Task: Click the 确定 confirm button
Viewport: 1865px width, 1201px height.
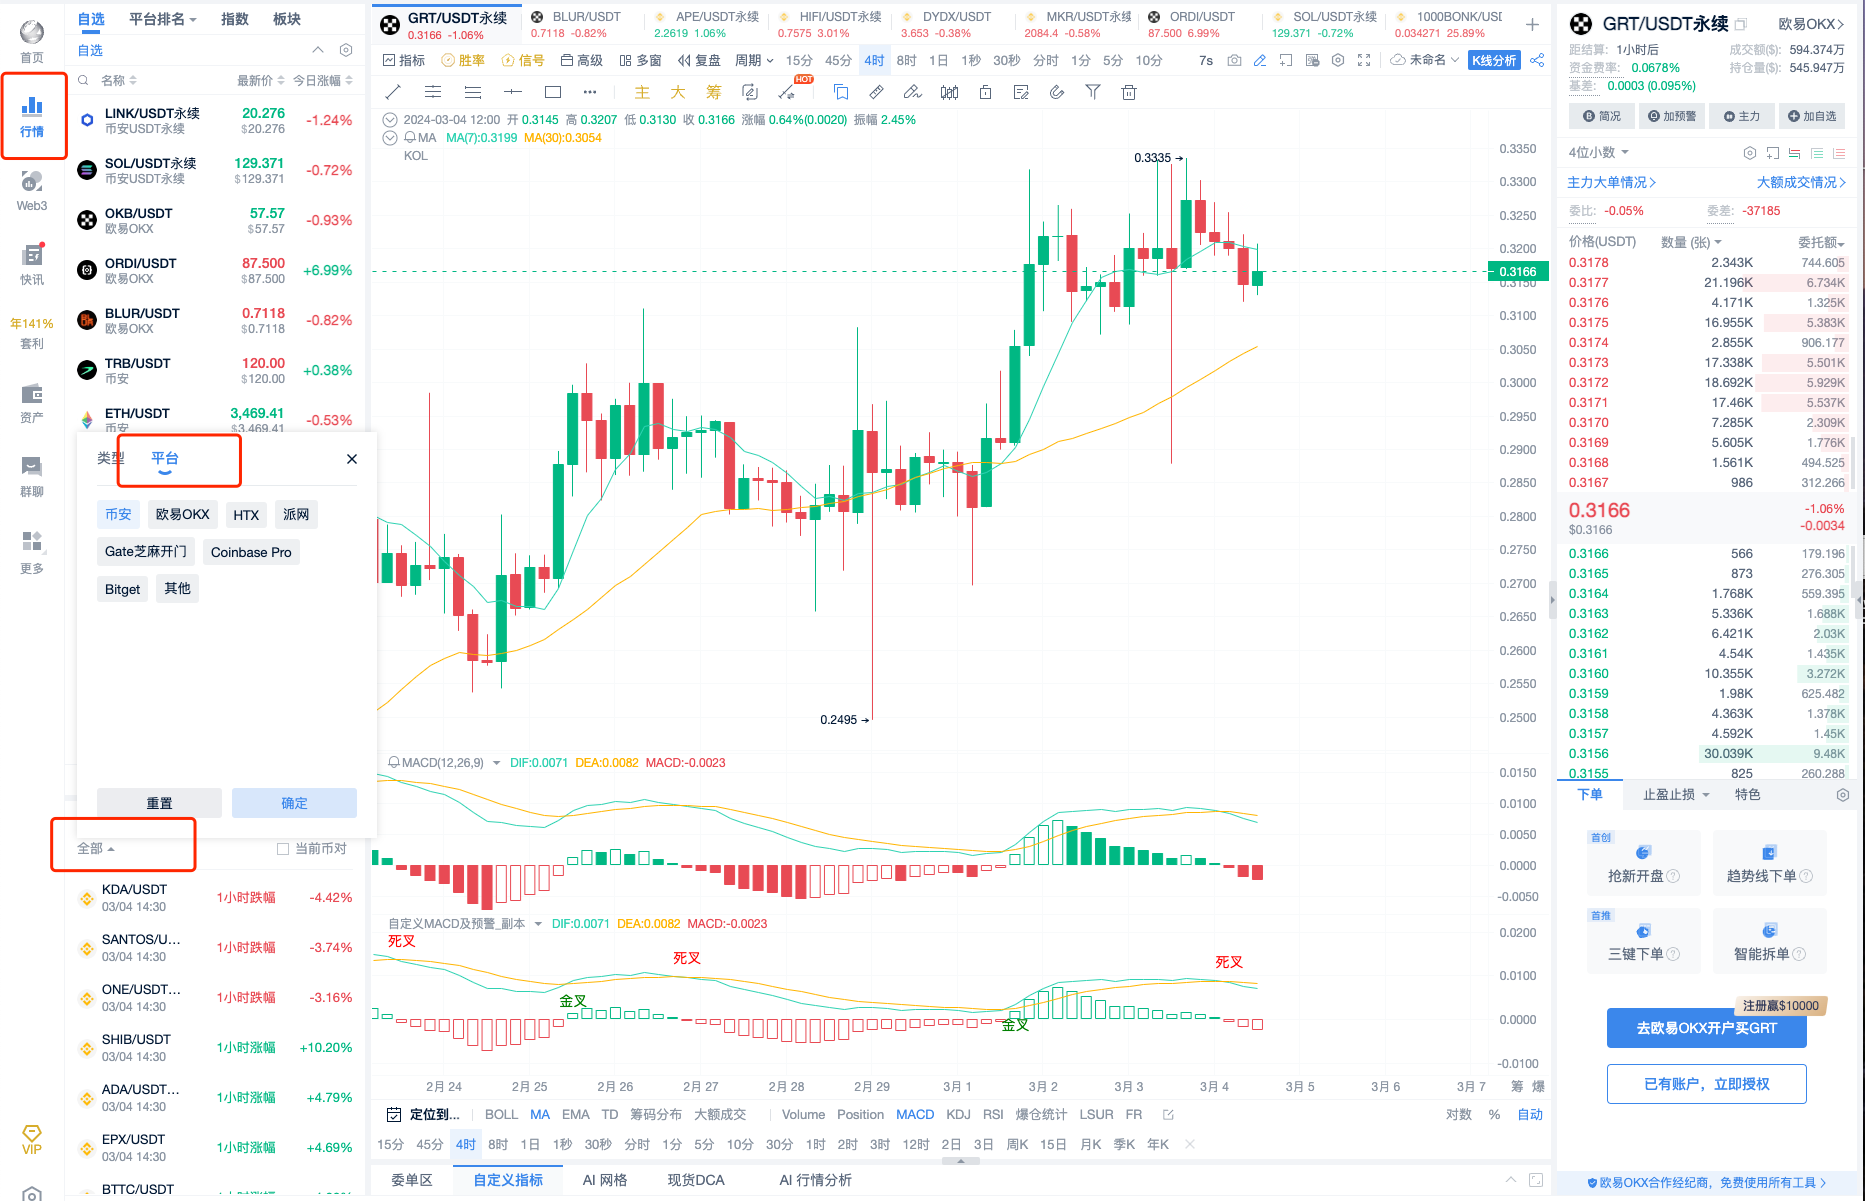Action: [x=294, y=803]
